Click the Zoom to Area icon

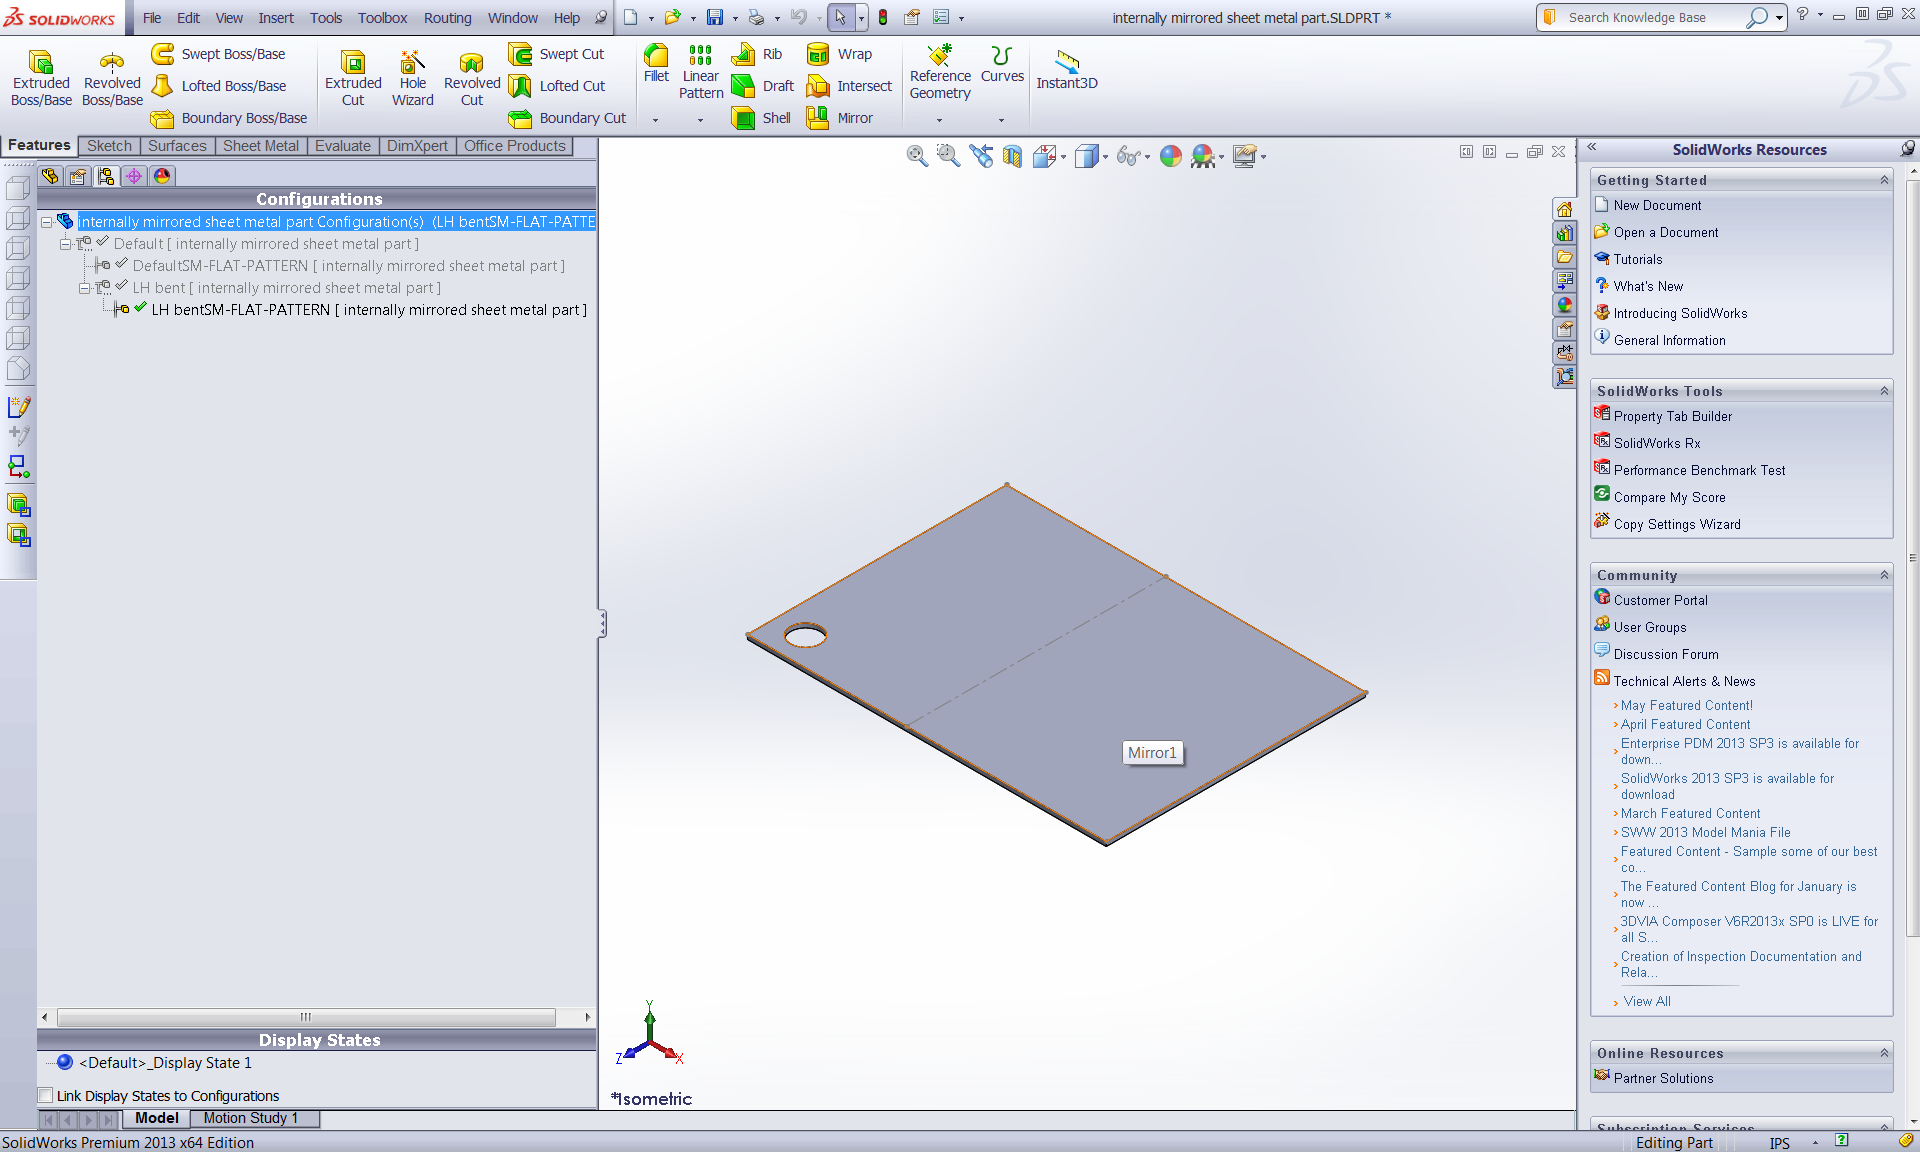pyautogui.click(x=948, y=156)
